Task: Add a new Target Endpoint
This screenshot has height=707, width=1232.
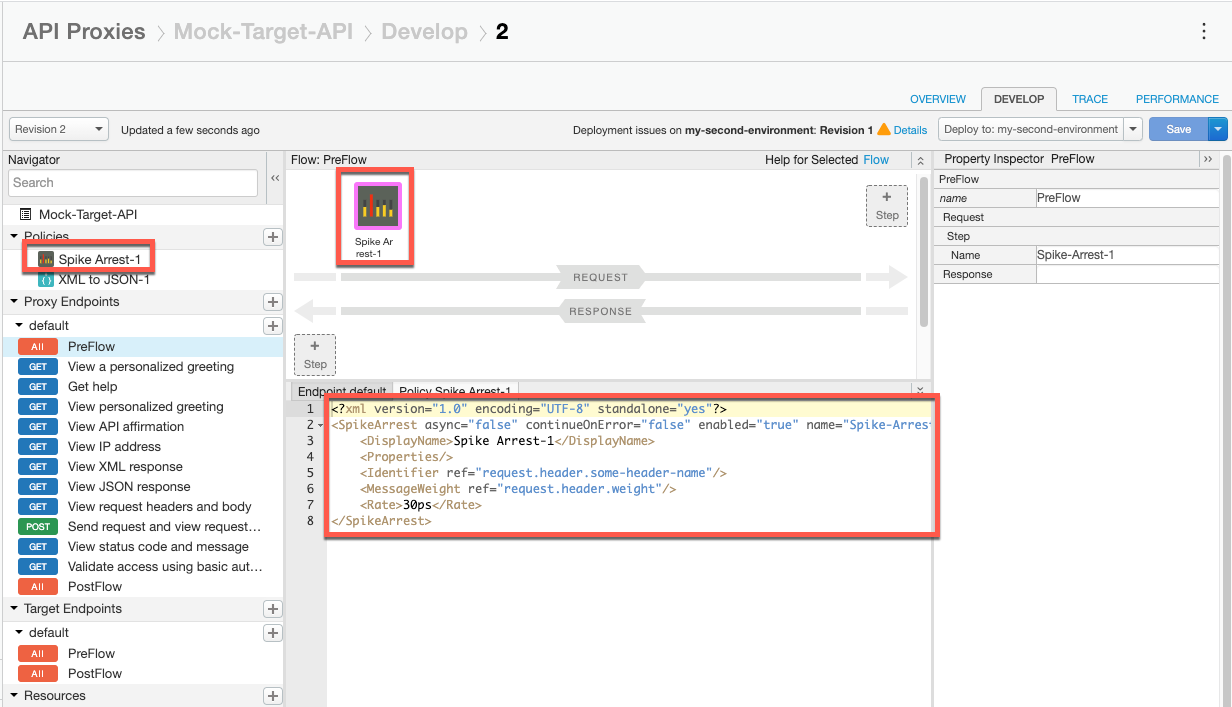Action: coord(271,609)
